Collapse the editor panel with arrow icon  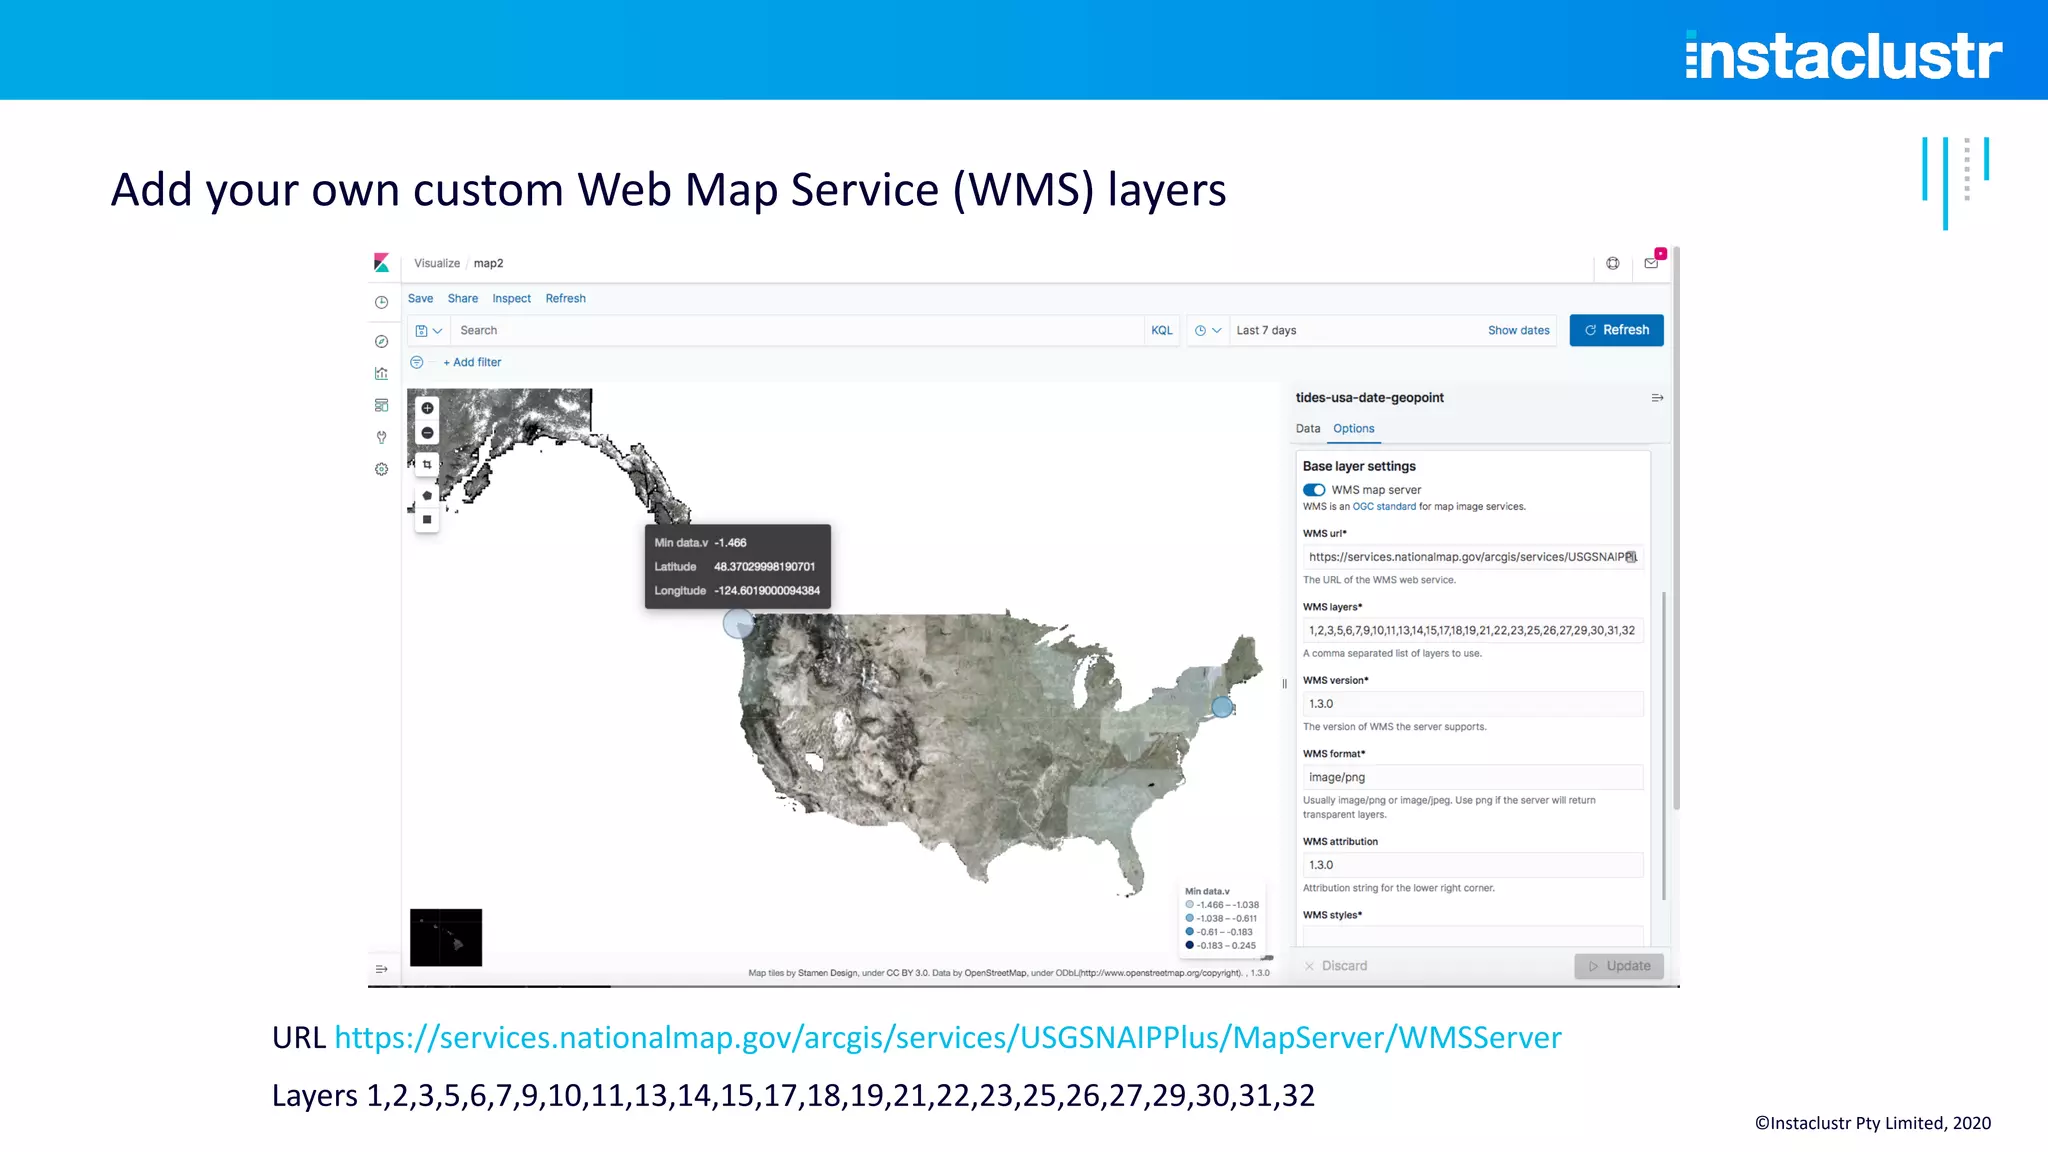coord(1657,398)
